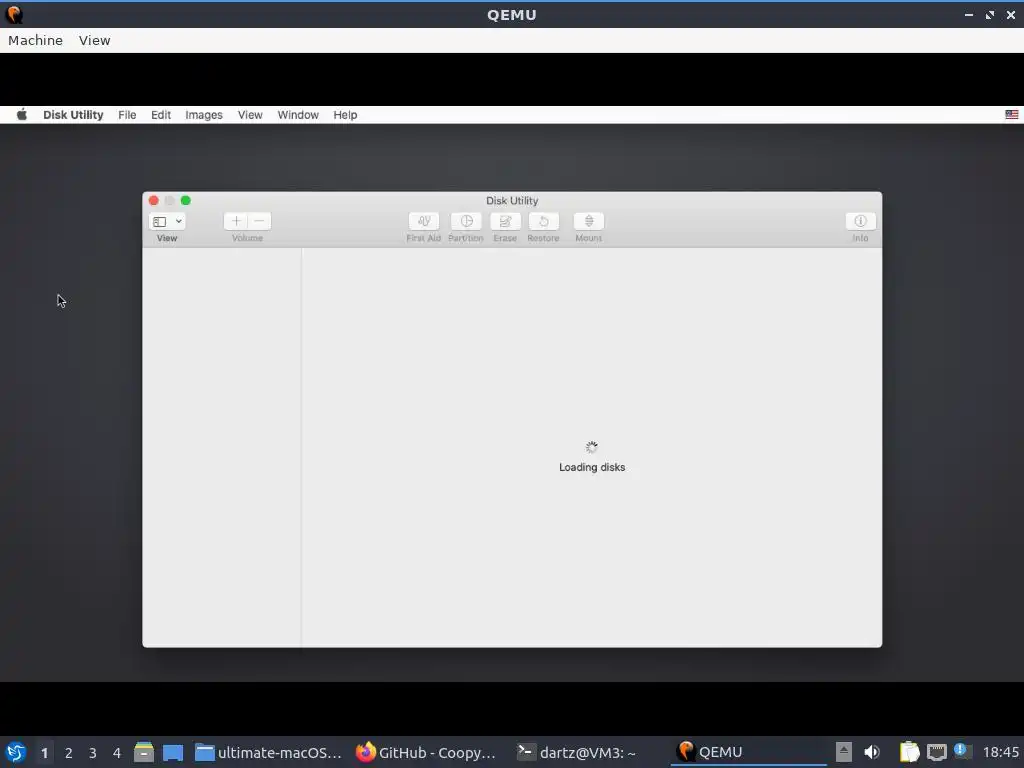Open the Apple menu
This screenshot has width=1024, height=768.
pos(22,115)
